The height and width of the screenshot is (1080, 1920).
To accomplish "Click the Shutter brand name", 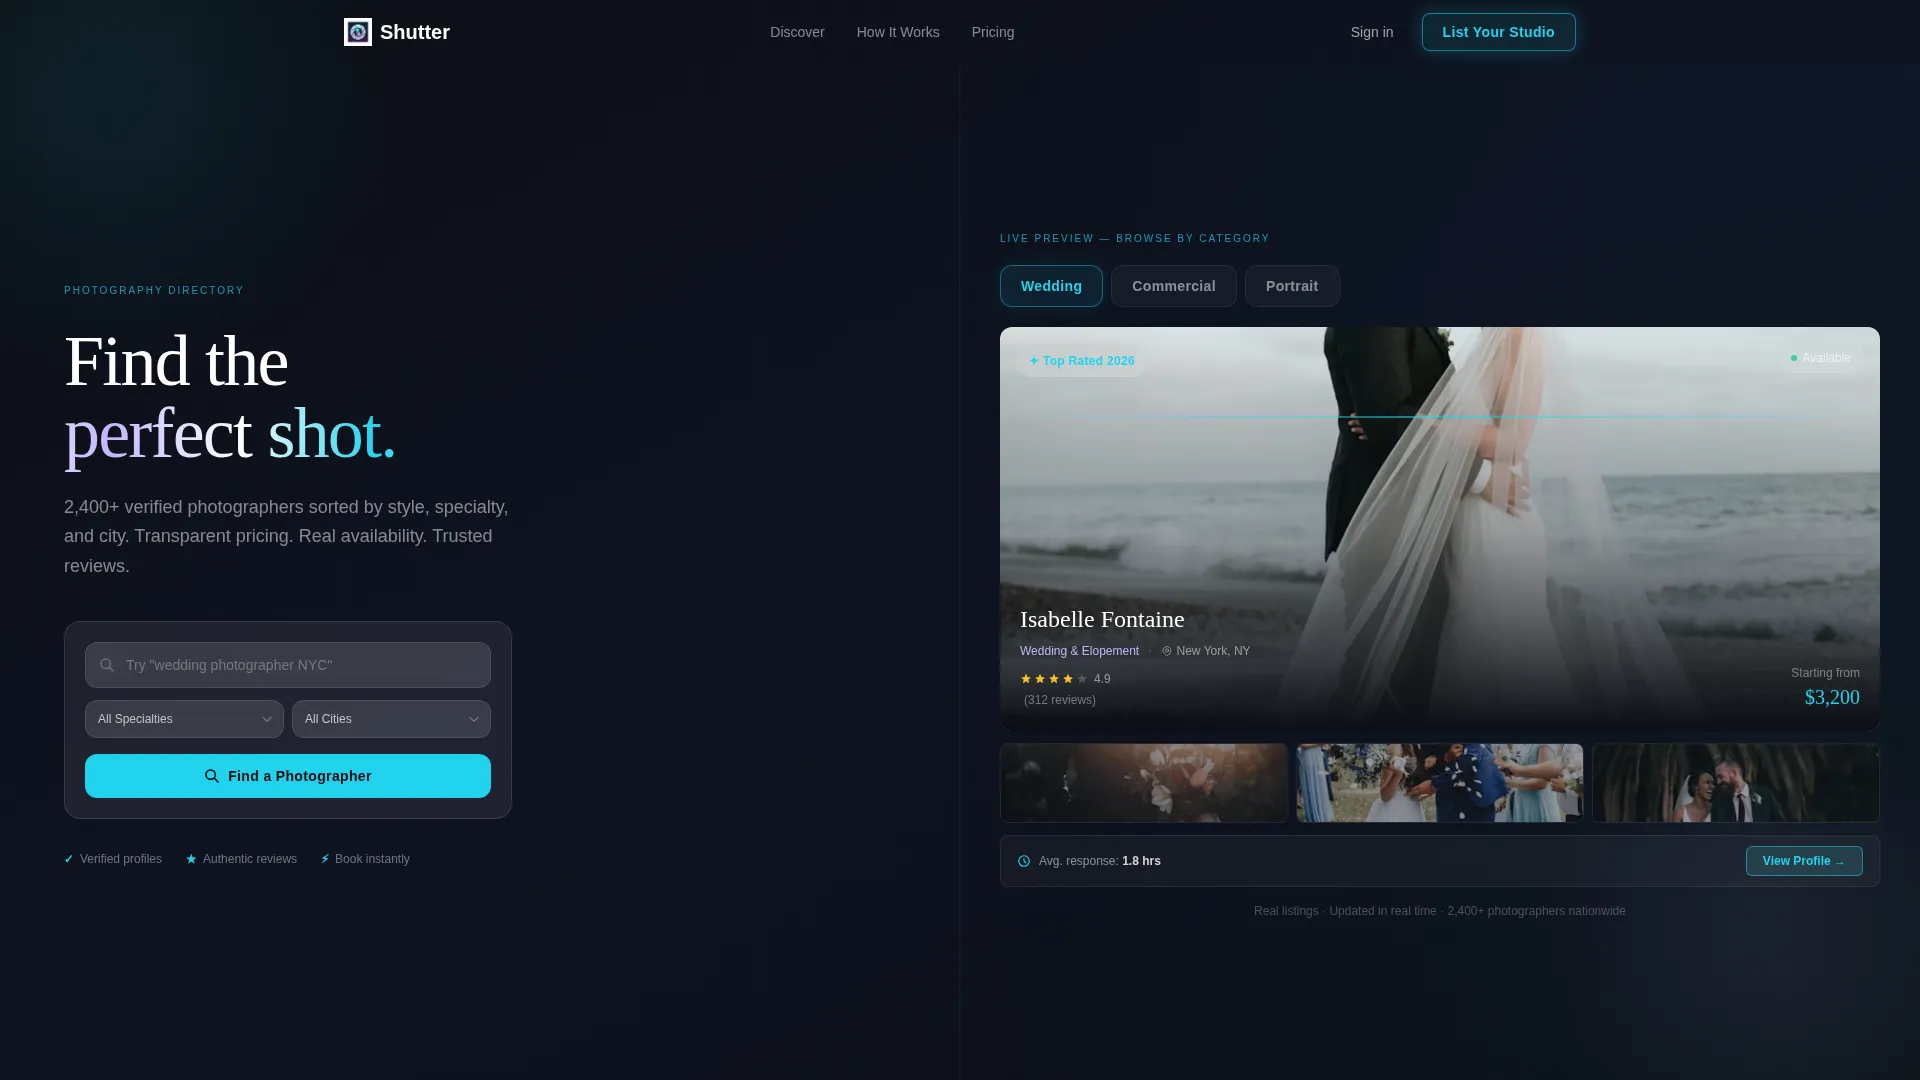I will coord(415,32).
